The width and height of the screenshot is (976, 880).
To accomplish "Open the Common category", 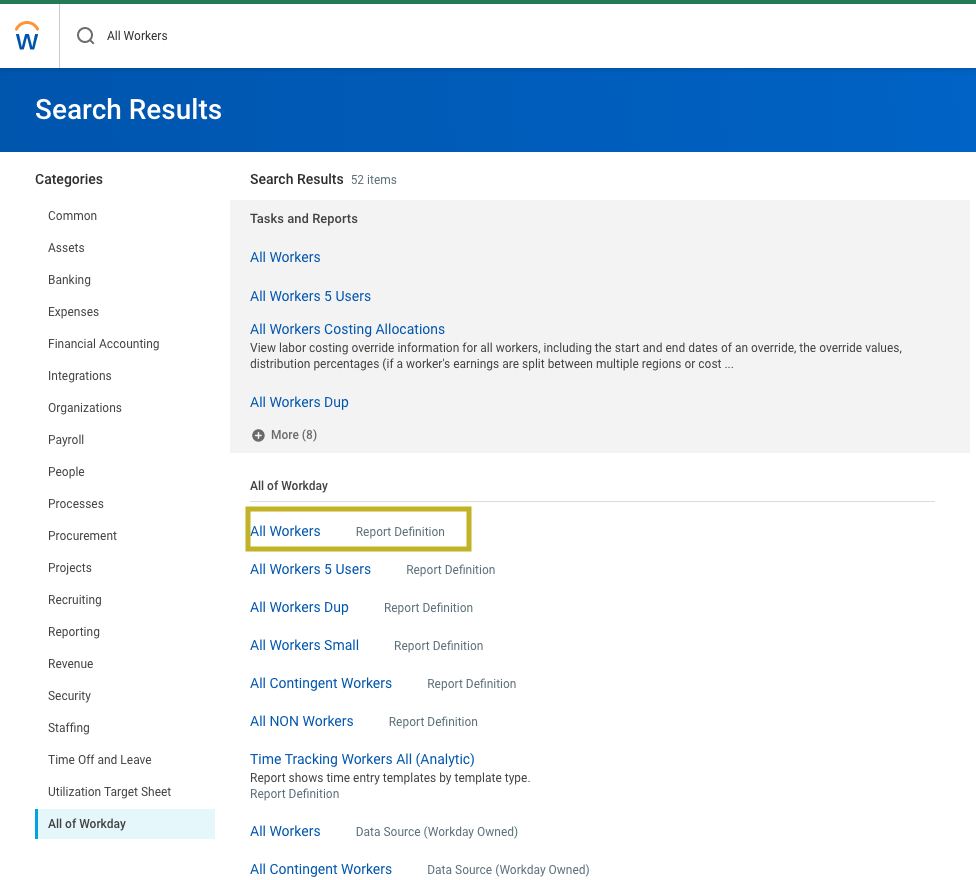I will tap(72, 216).
